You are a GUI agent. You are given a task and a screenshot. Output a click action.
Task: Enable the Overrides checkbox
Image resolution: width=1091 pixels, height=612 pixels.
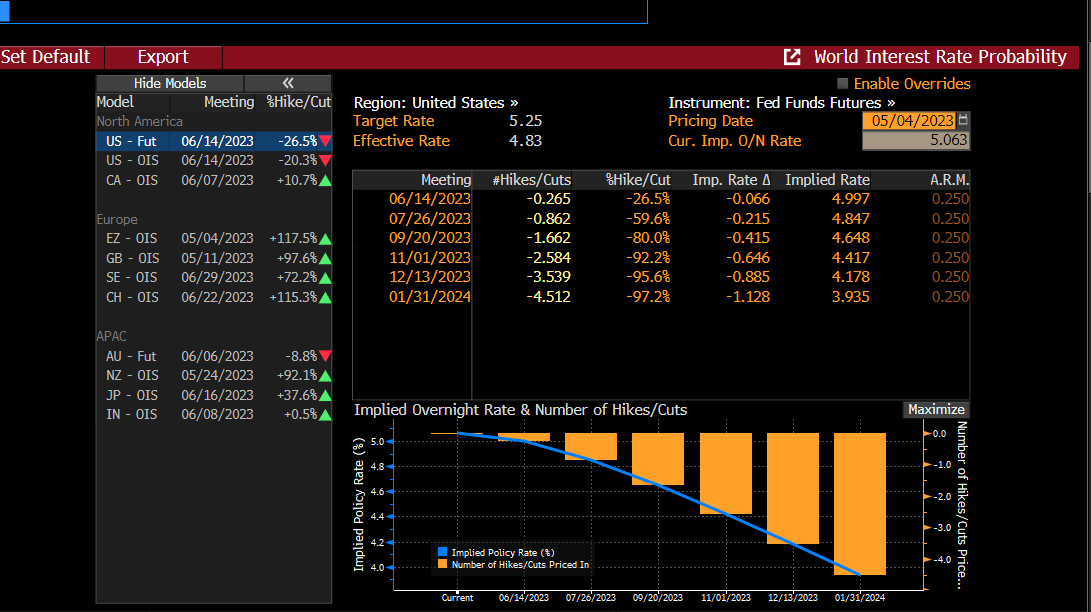(x=842, y=84)
